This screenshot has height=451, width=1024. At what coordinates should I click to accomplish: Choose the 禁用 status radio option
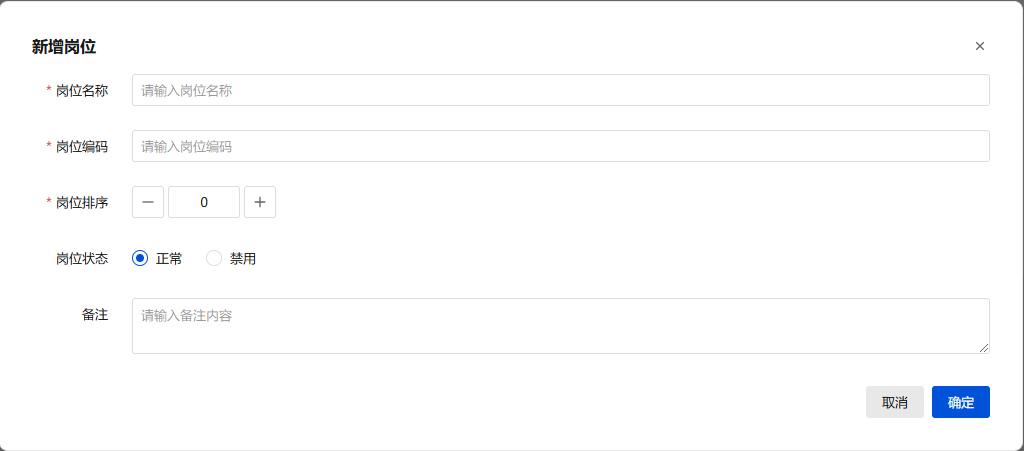coord(214,258)
